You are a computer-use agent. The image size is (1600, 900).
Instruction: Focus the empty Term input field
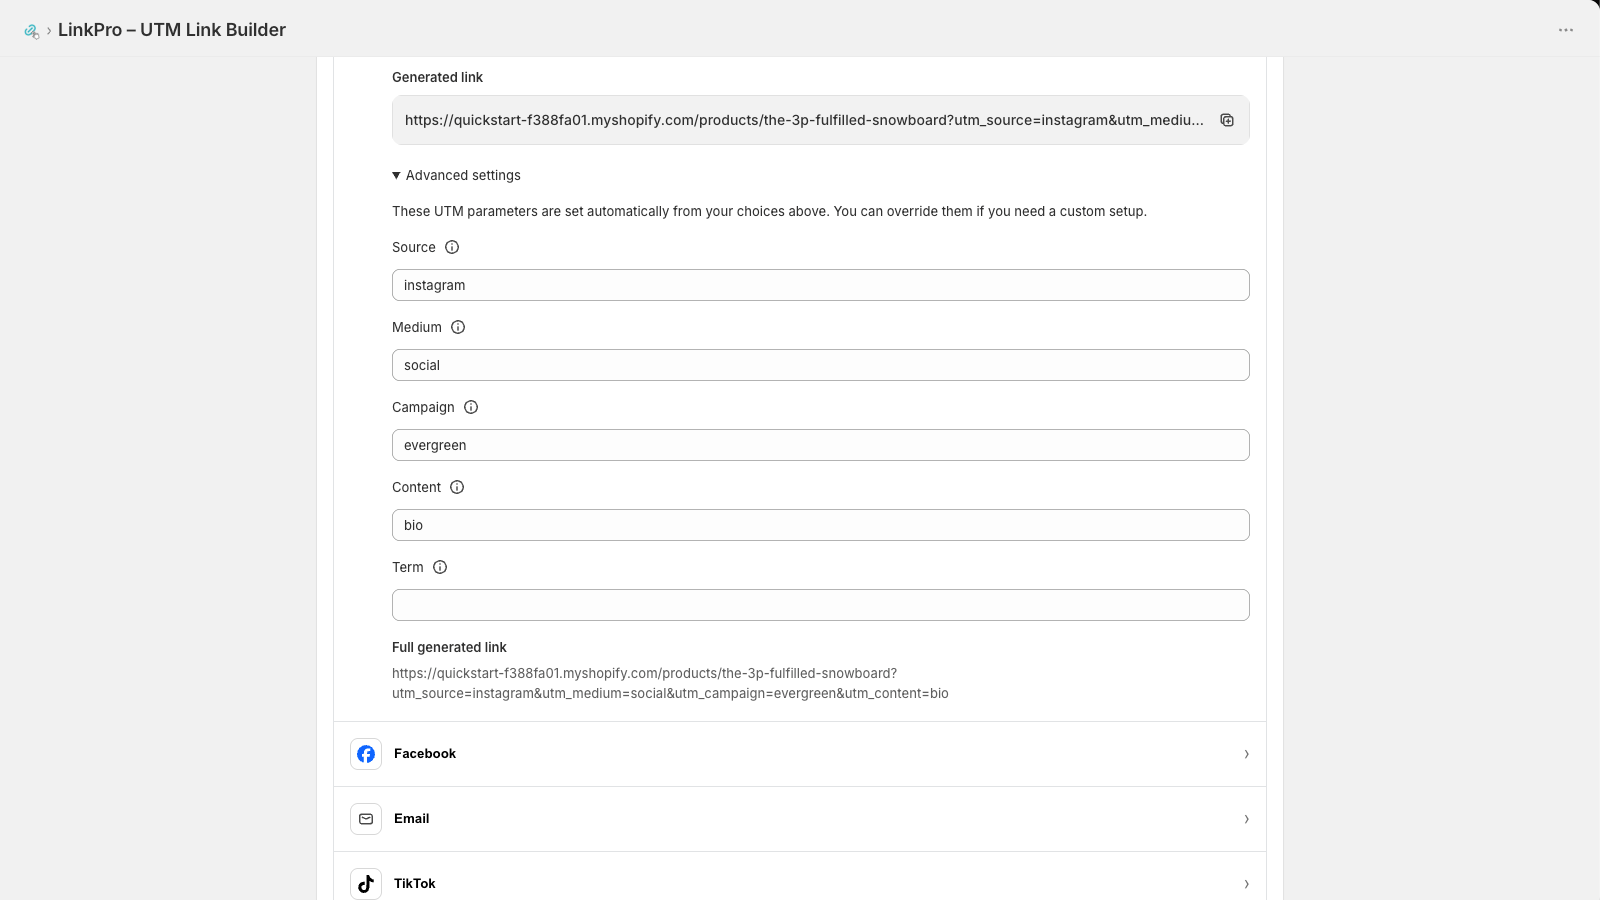820,605
